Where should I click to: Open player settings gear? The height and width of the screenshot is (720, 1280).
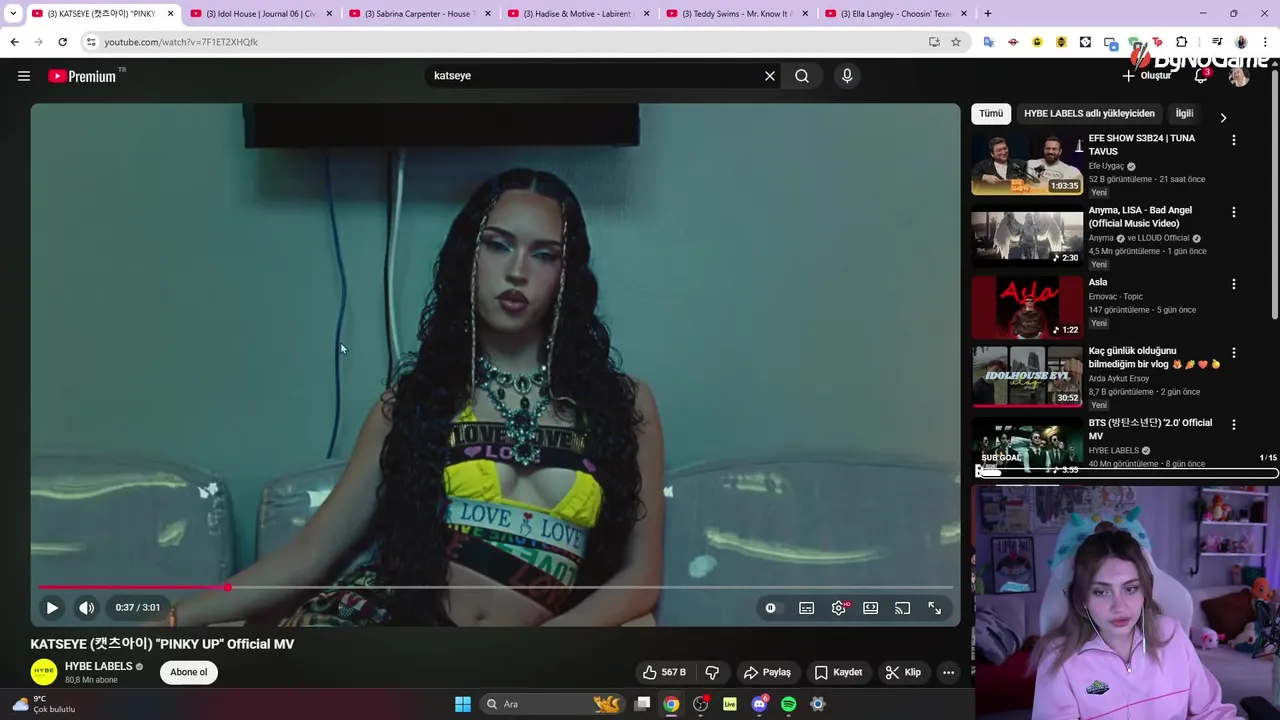839,608
